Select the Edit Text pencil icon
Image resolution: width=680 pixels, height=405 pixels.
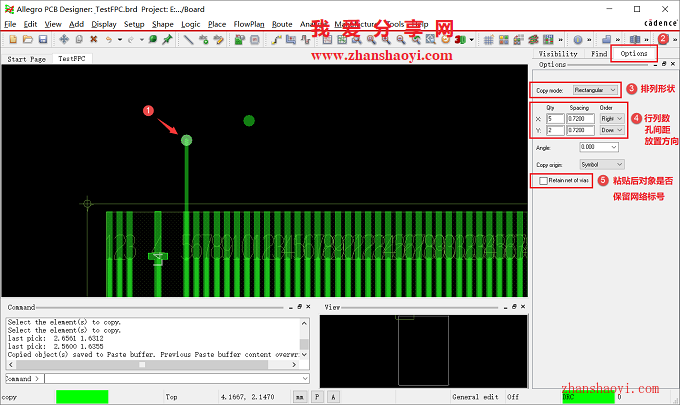point(218,39)
